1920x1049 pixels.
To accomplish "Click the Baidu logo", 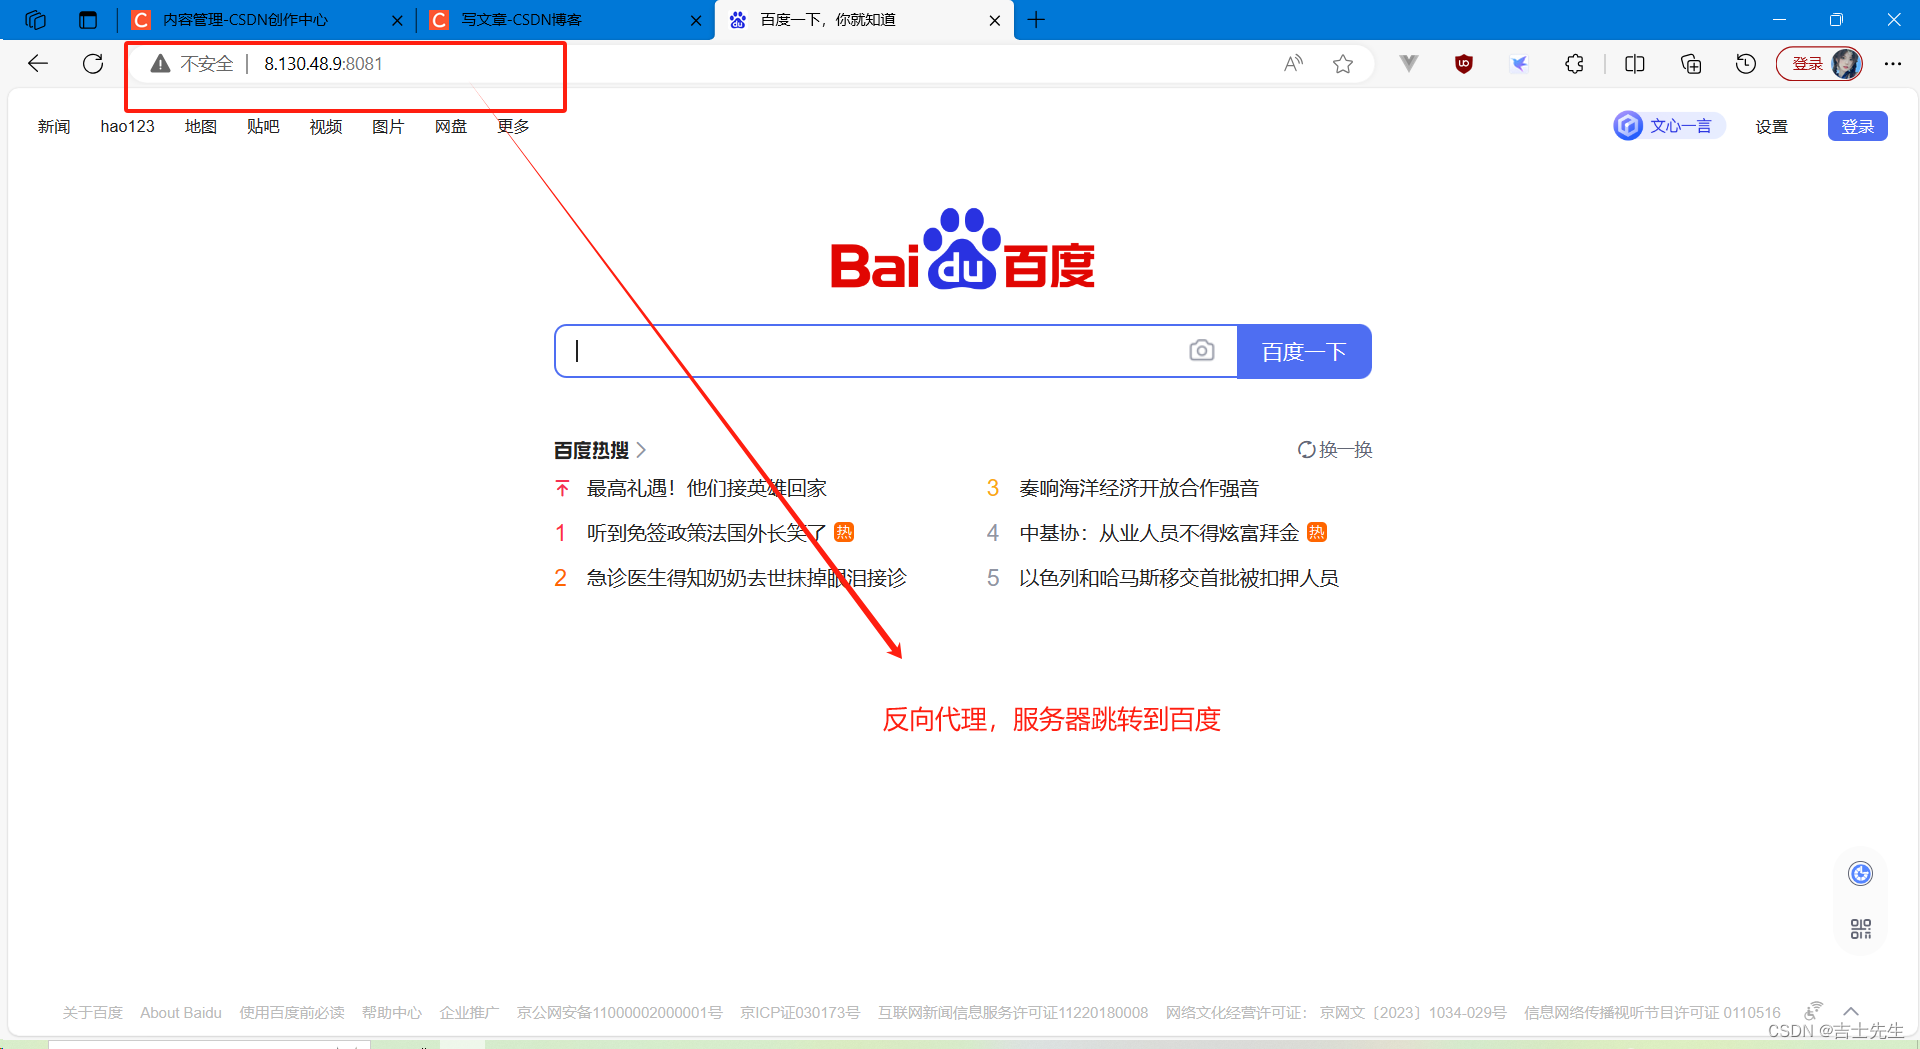I will [963, 249].
